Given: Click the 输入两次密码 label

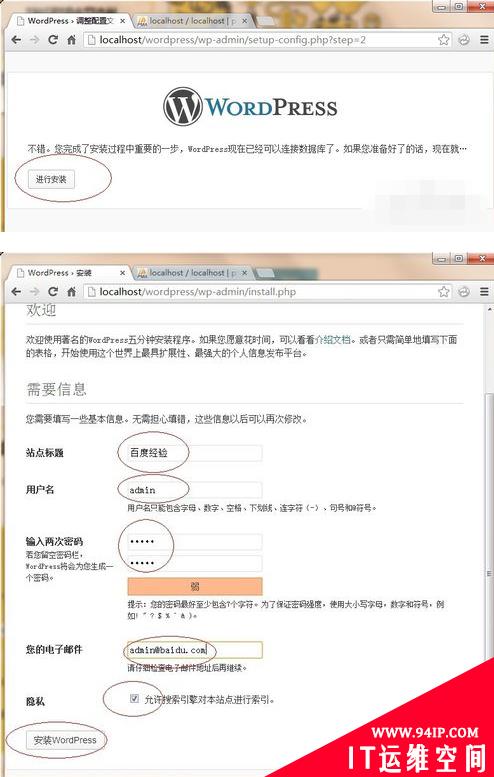Looking at the screenshot, I should click(x=54, y=542).
